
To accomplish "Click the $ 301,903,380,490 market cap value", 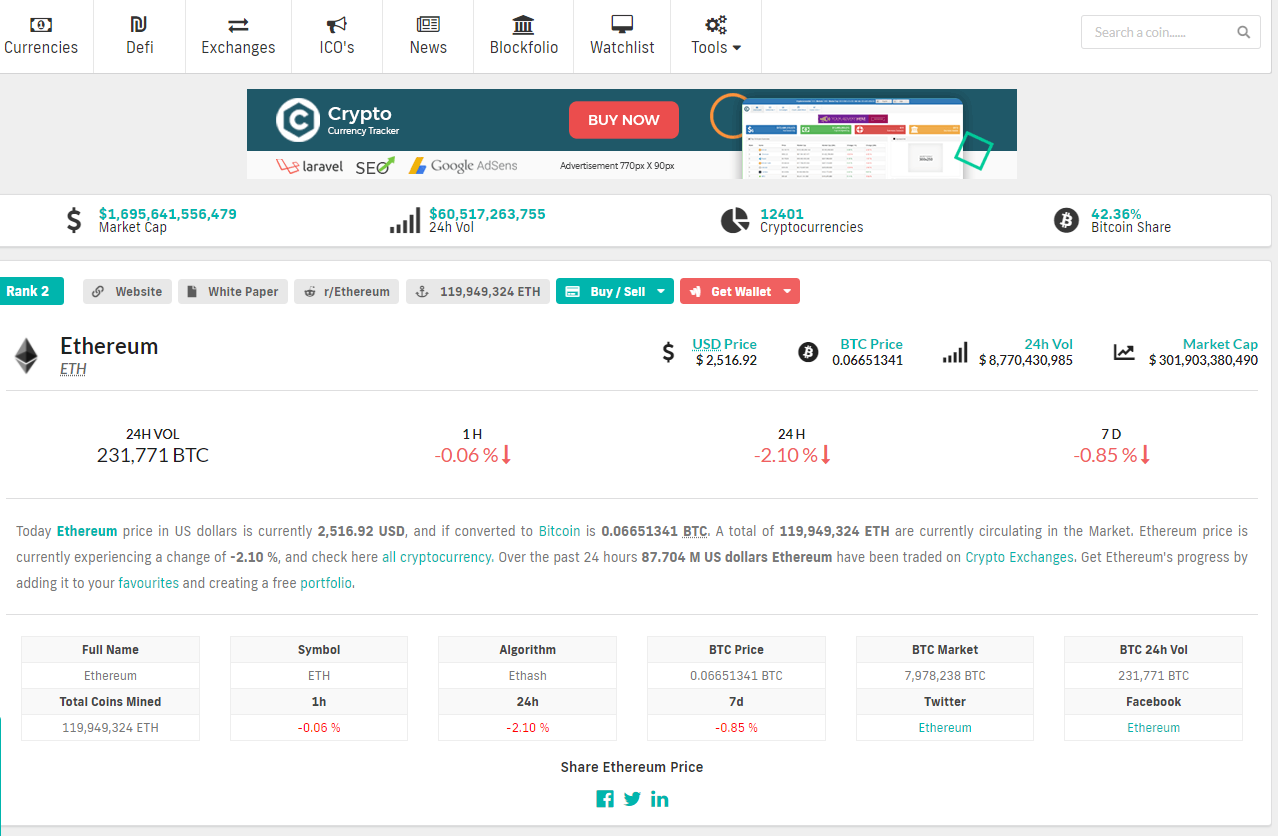I will pos(1203,360).
